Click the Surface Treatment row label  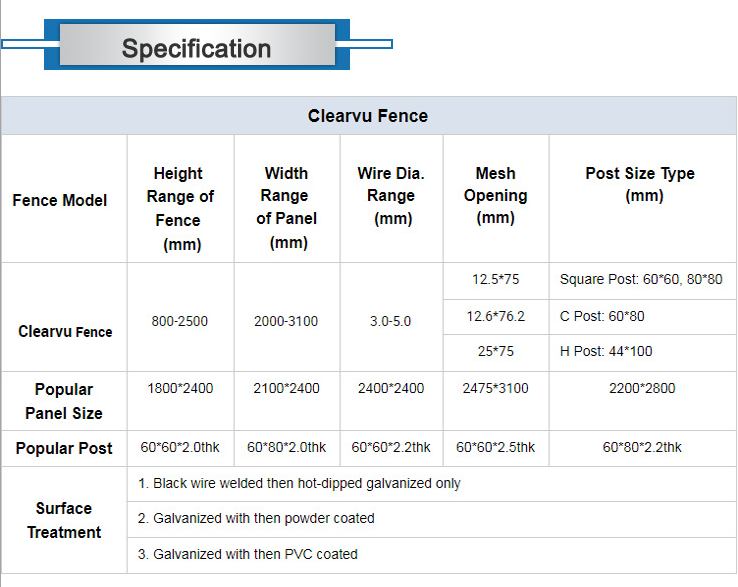coord(64,520)
